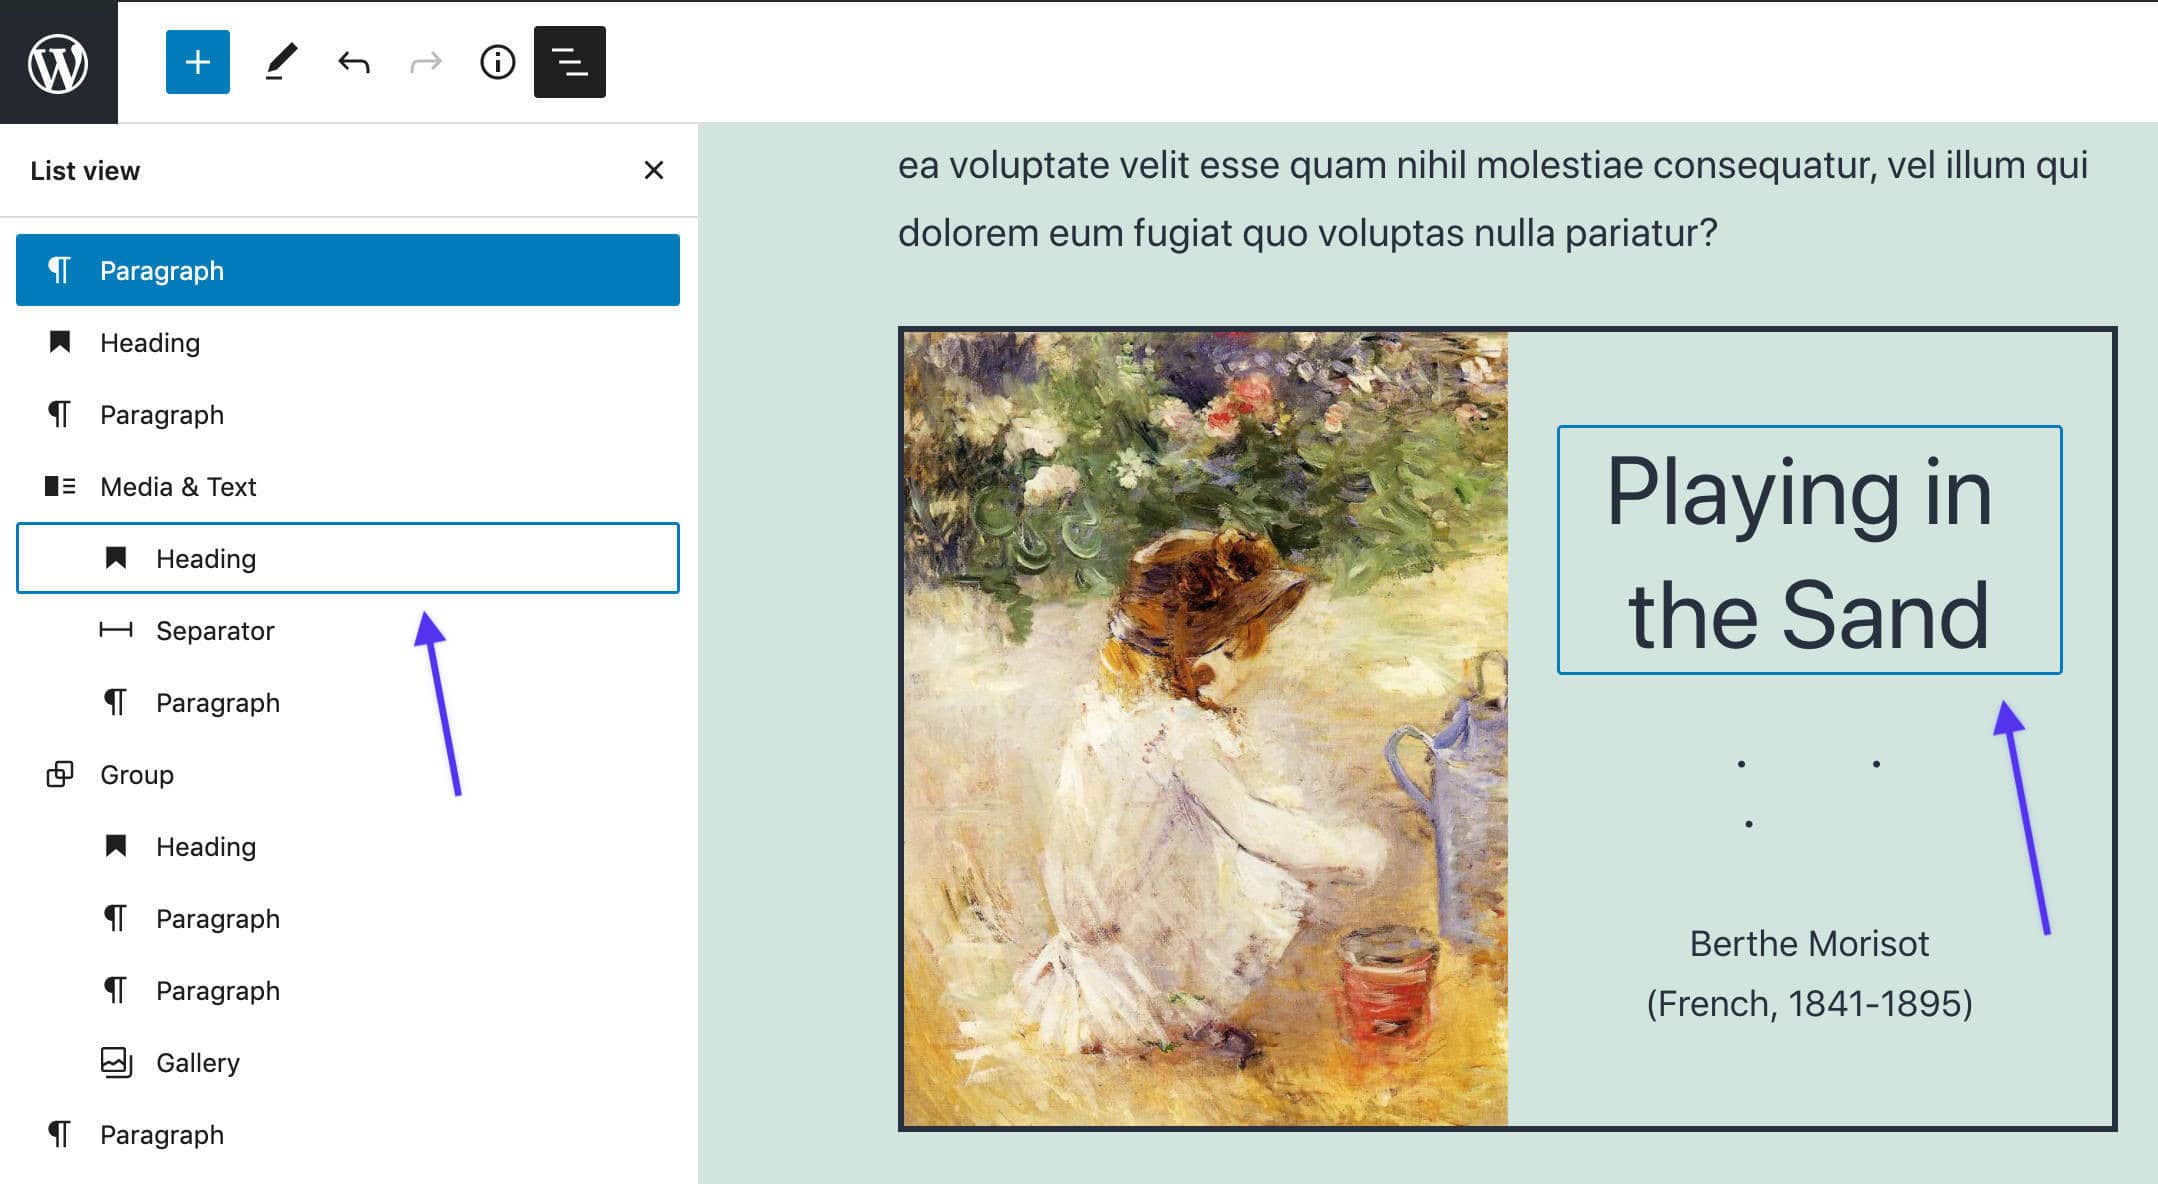
Task: Open the block options hamburger menu
Action: (570, 61)
